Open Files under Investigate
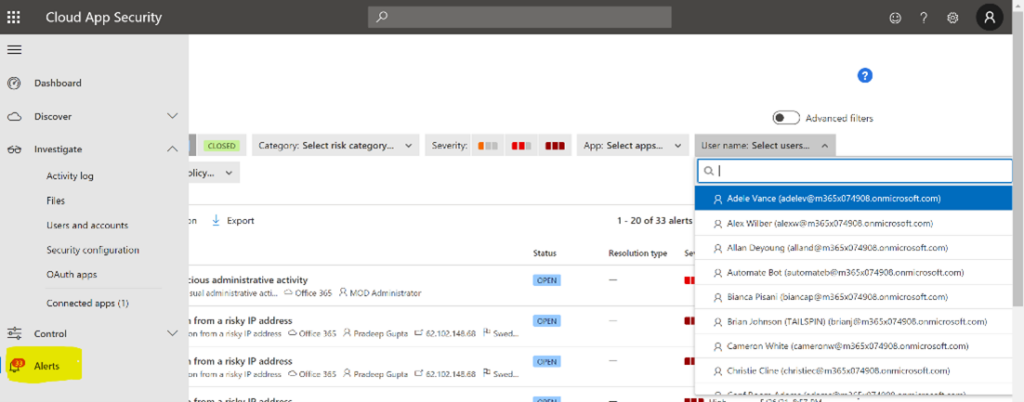The image size is (1024, 402). click(x=56, y=201)
